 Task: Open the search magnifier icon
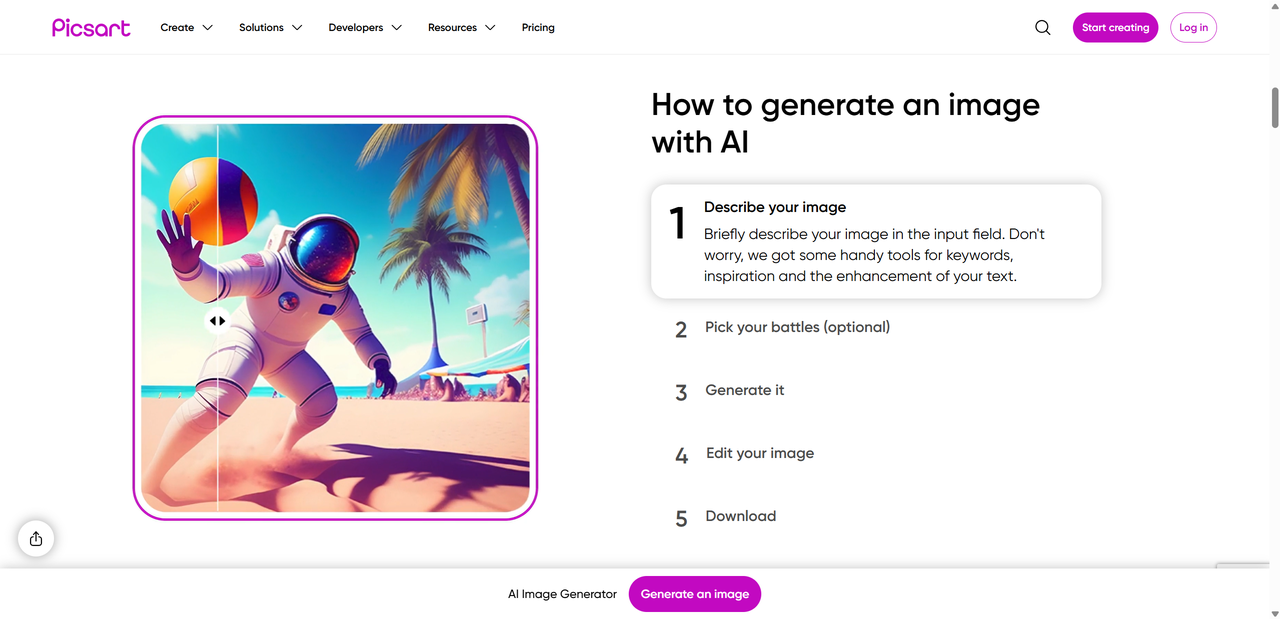click(1043, 28)
